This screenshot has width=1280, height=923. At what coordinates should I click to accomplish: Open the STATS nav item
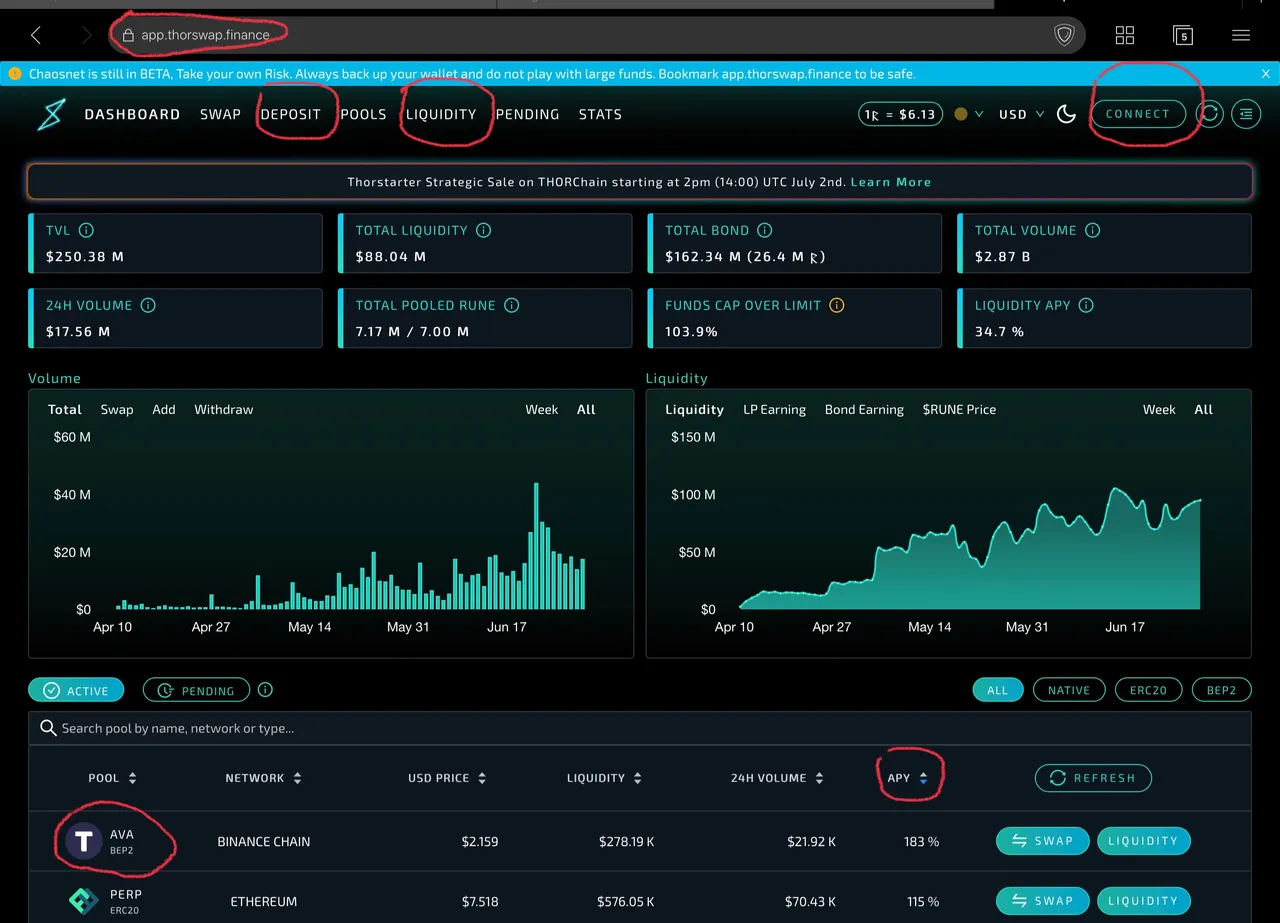[x=600, y=114]
